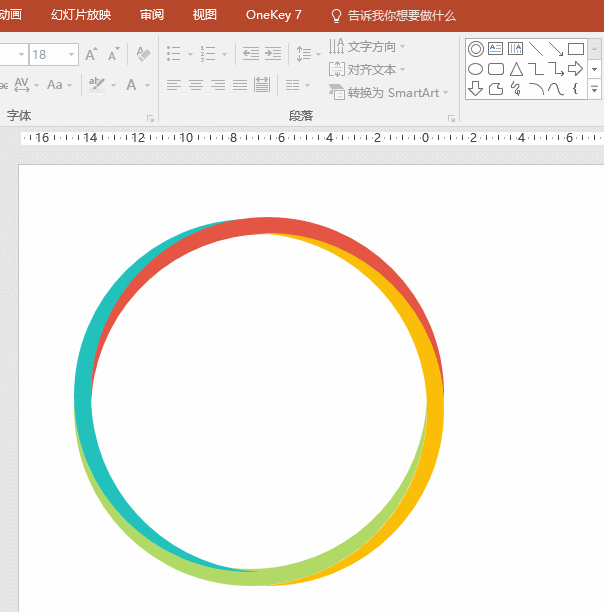This screenshot has height=612, width=604.
Task: Select the right arrow shape
Action: click(576, 69)
